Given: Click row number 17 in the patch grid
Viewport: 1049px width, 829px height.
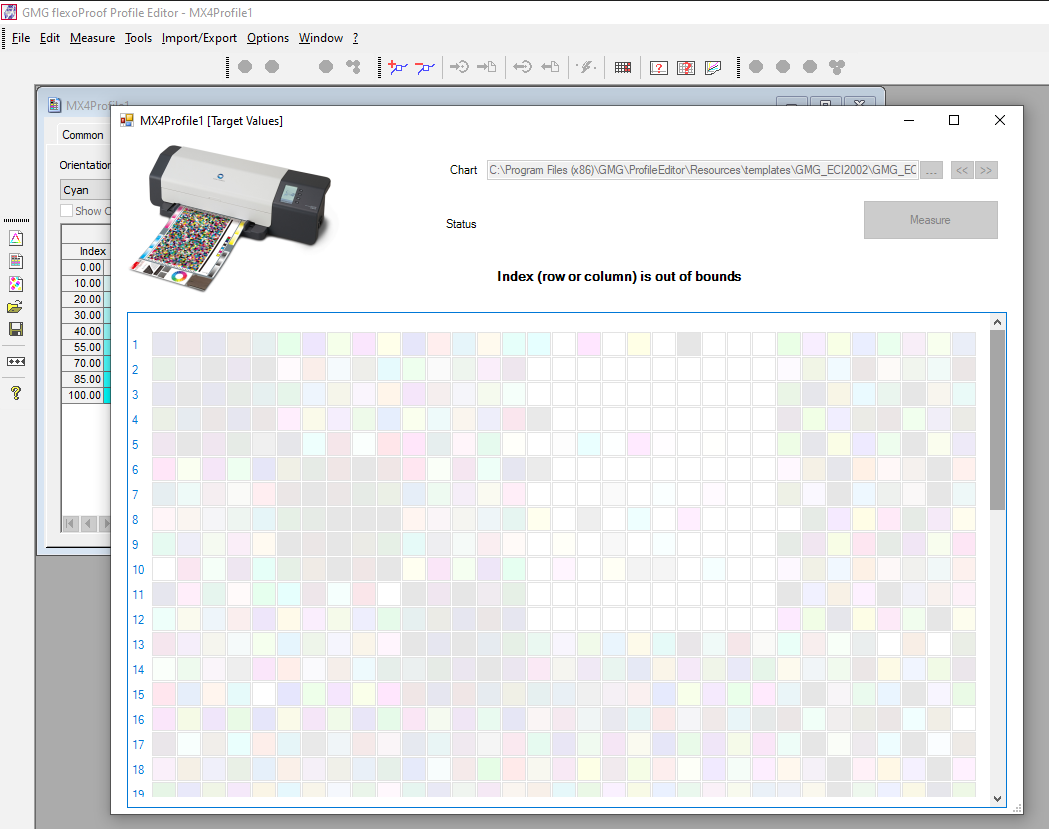Looking at the screenshot, I should pyautogui.click(x=138, y=745).
